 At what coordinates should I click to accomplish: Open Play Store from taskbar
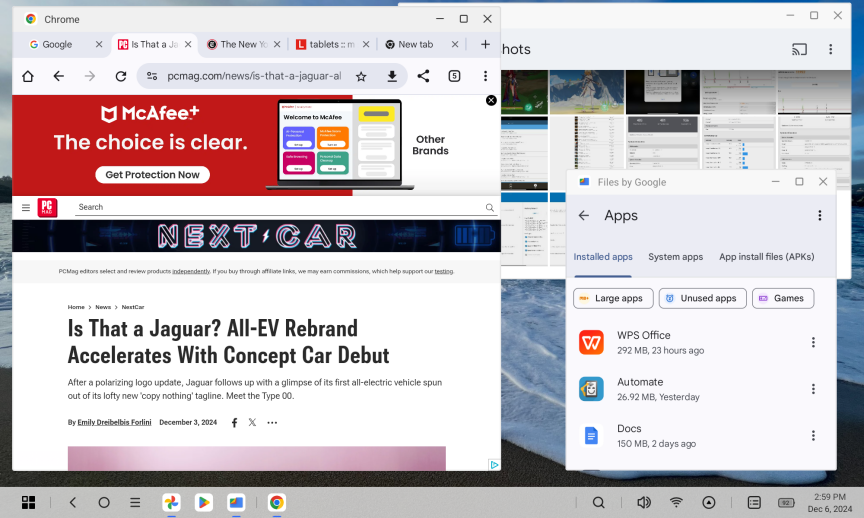(203, 502)
